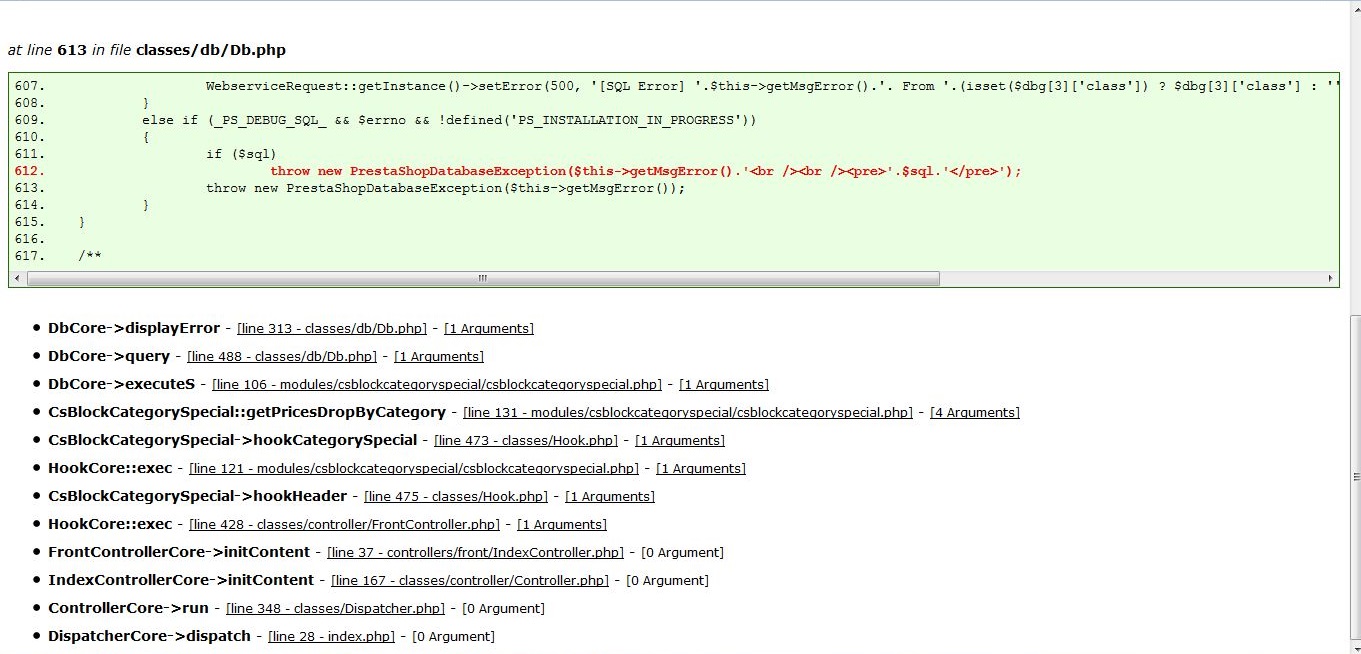Viewport: 1361px width, 654px height.
Task: Show arguments for hookHeader
Action: click(x=610, y=496)
